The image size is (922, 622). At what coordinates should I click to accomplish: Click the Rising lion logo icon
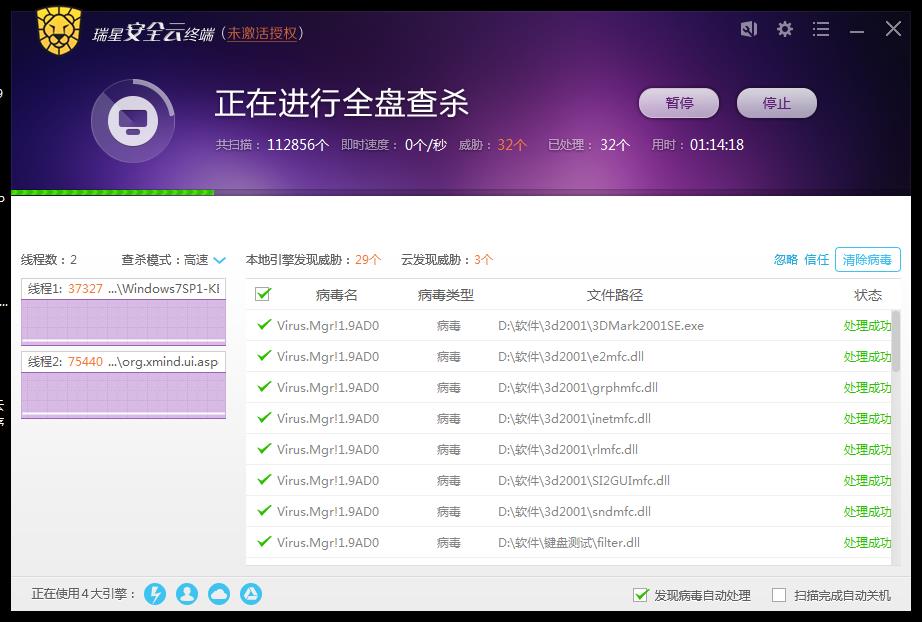58,31
